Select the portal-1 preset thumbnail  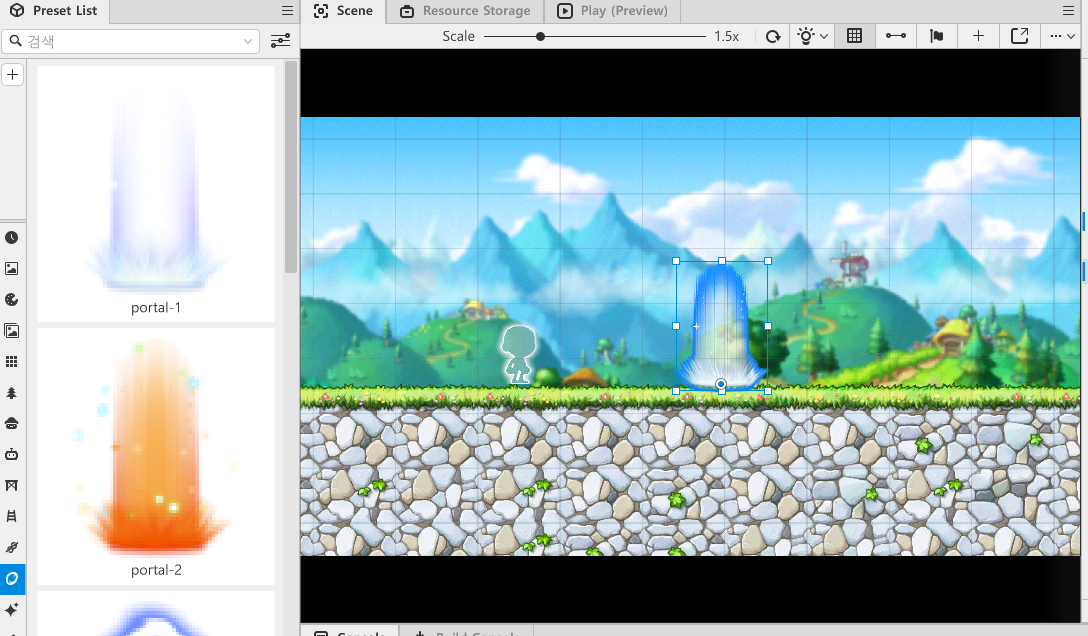point(156,194)
